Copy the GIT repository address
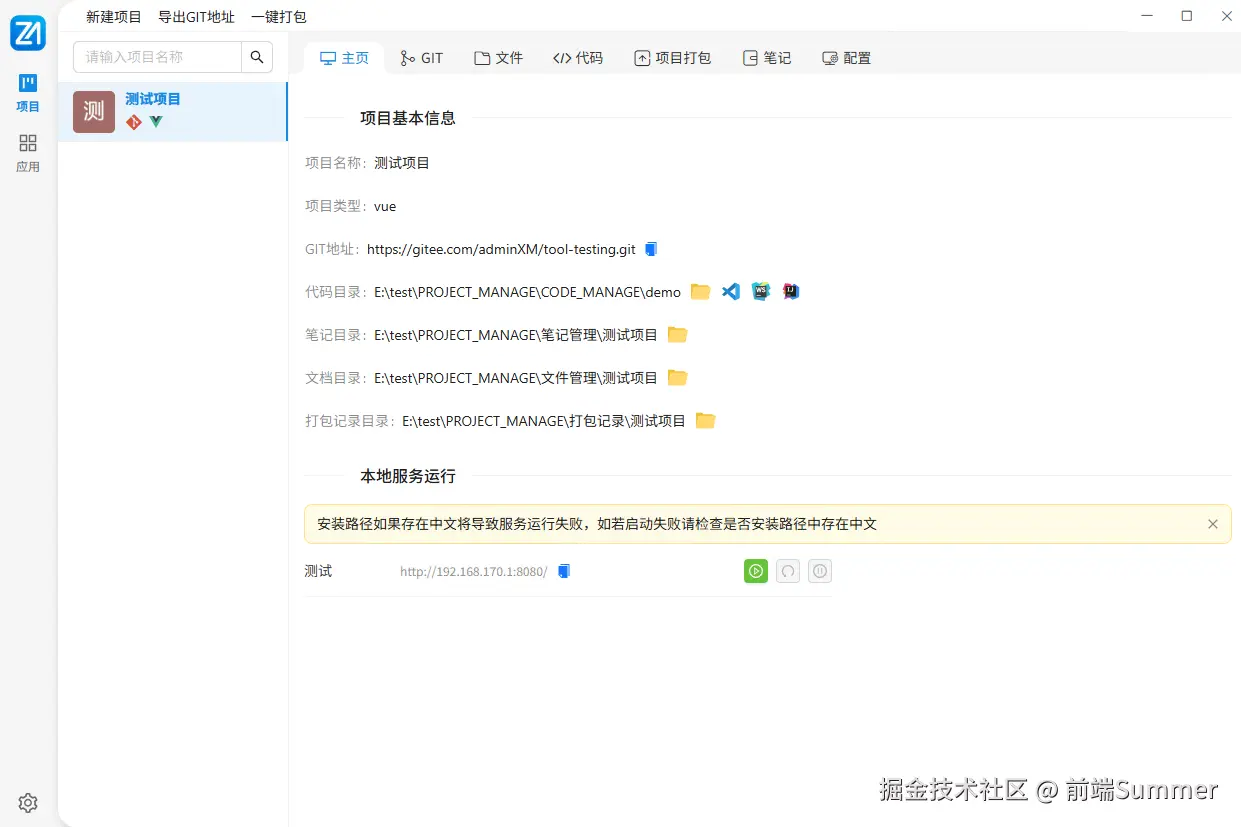 (651, 249)
